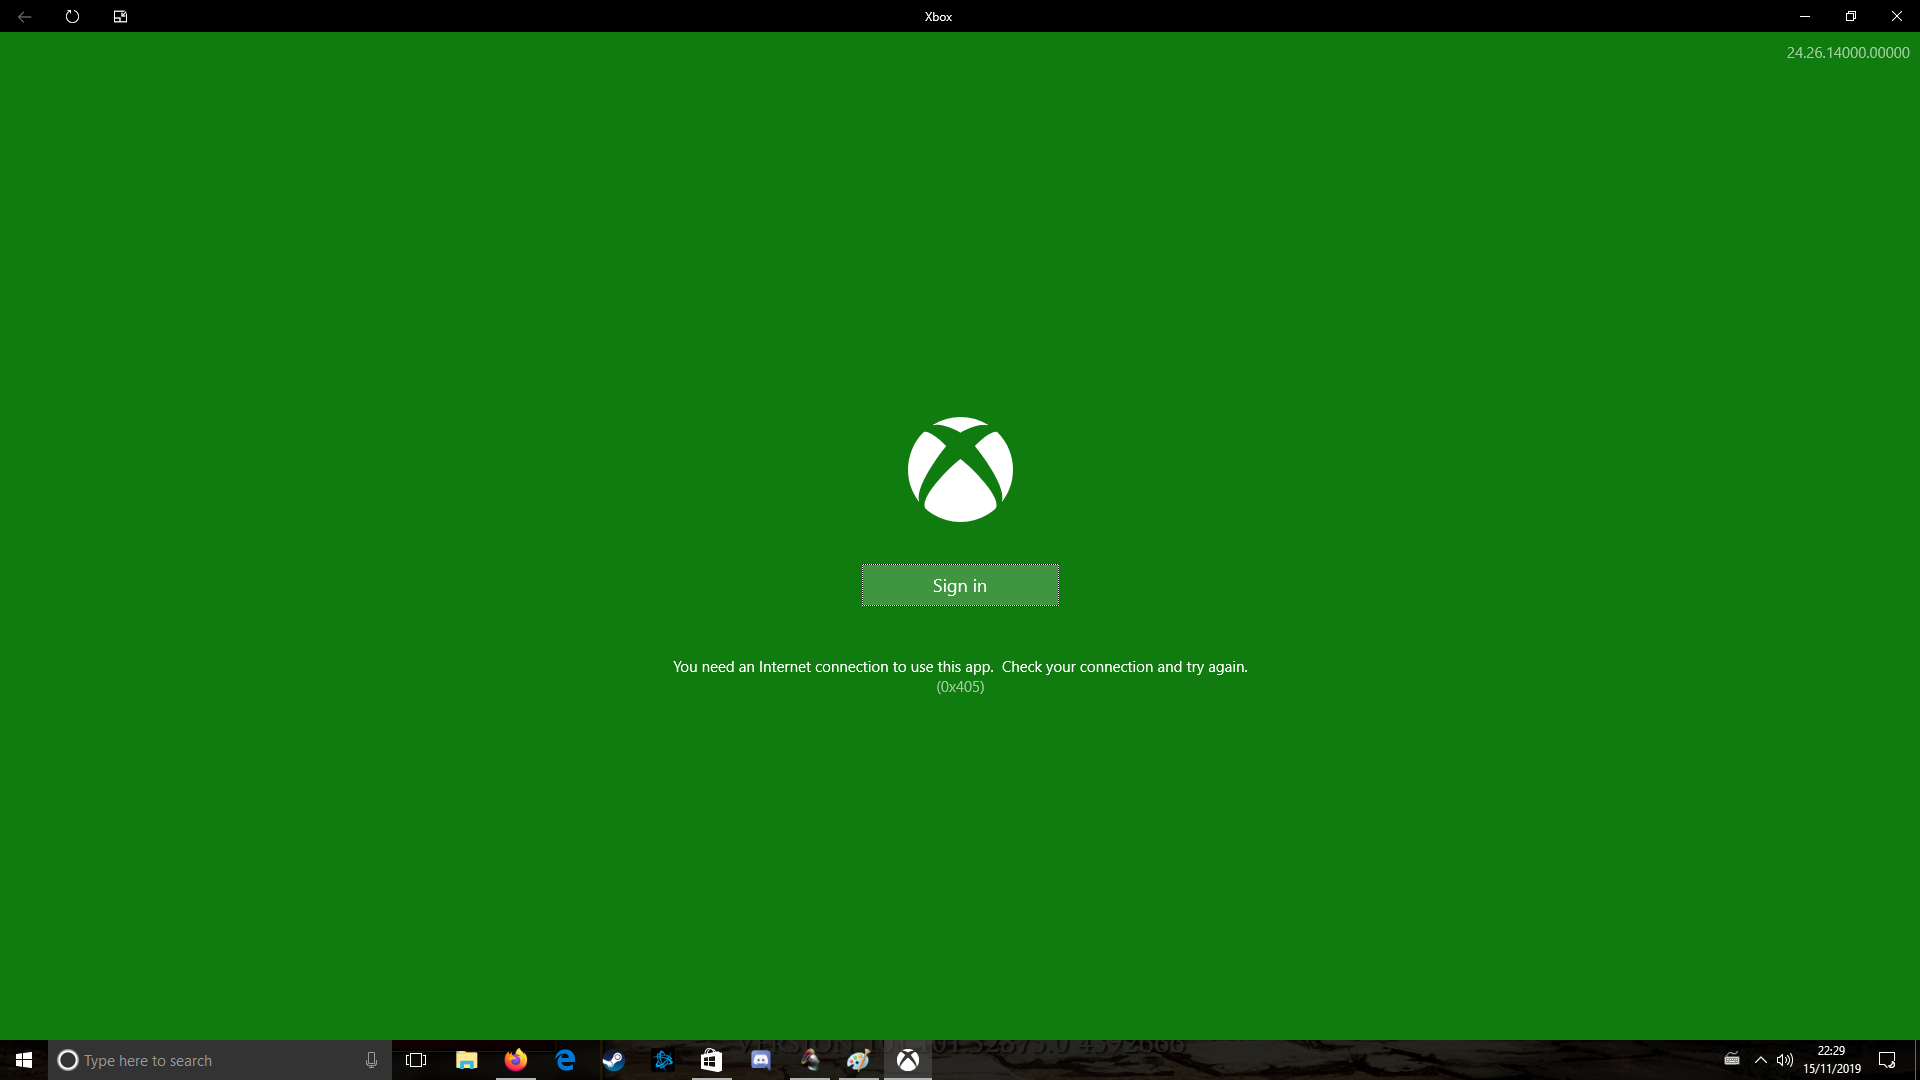The image size is (1920, 1080).
Task: Open the touch keyboard tray icon
Action: 1732,1060
